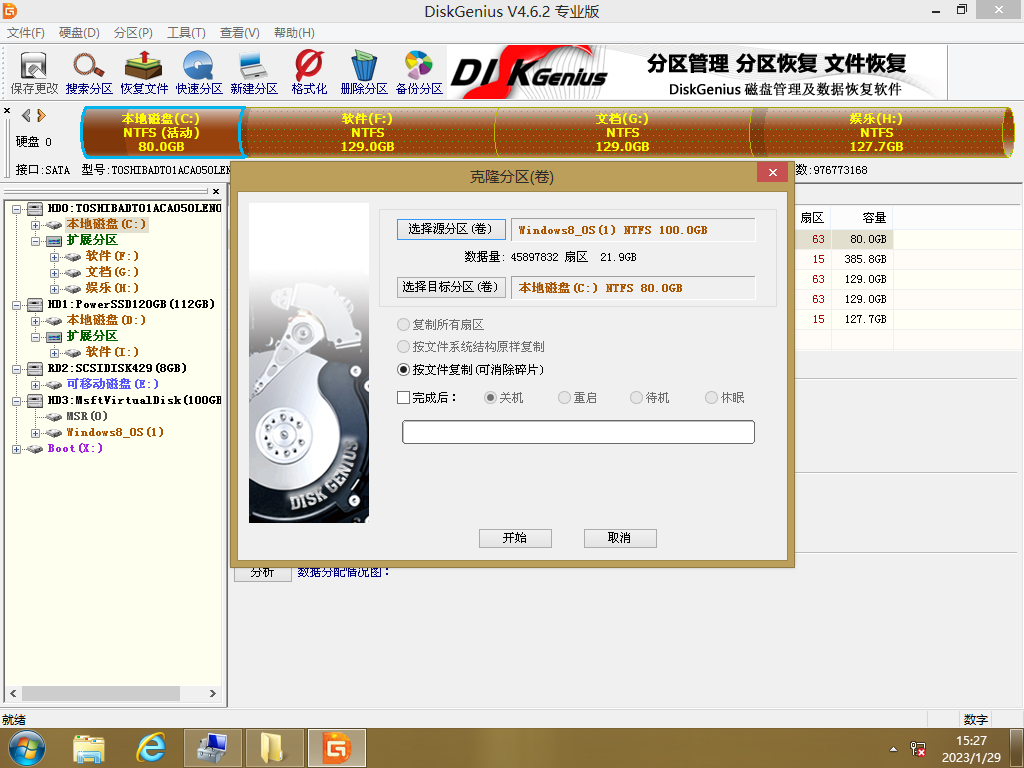Select 按文件系统结构原样复制 option
The height and width of the screenshot is (768, 1024).
pos(470,347)
